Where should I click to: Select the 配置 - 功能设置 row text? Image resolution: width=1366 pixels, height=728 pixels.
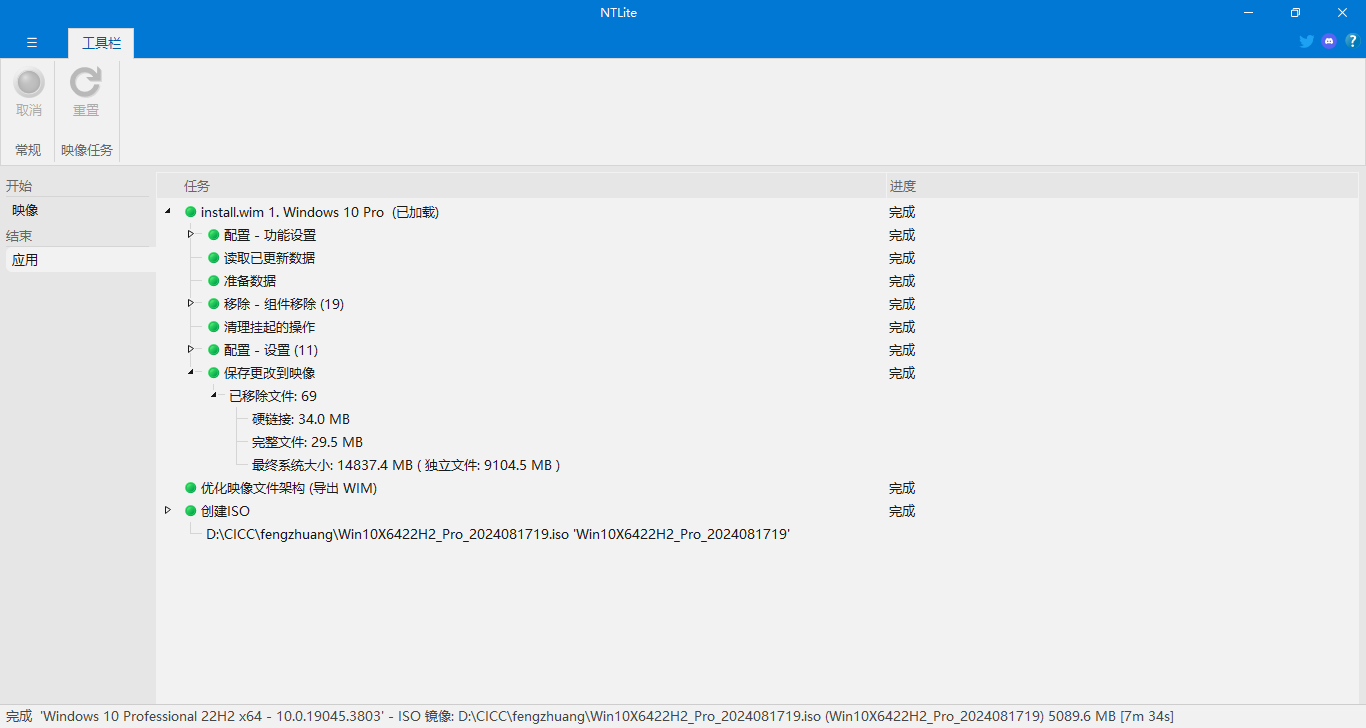click(x=270, y=235)
